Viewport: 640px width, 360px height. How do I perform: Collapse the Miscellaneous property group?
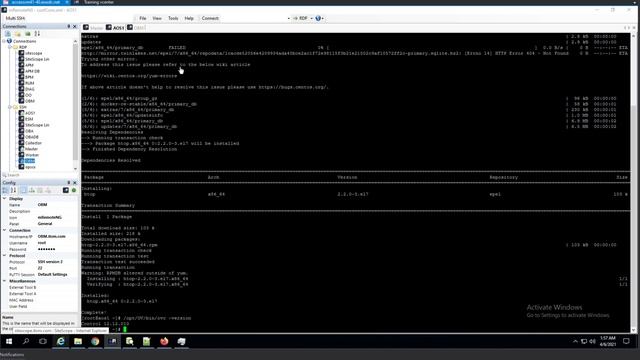[x=4, y=281]
